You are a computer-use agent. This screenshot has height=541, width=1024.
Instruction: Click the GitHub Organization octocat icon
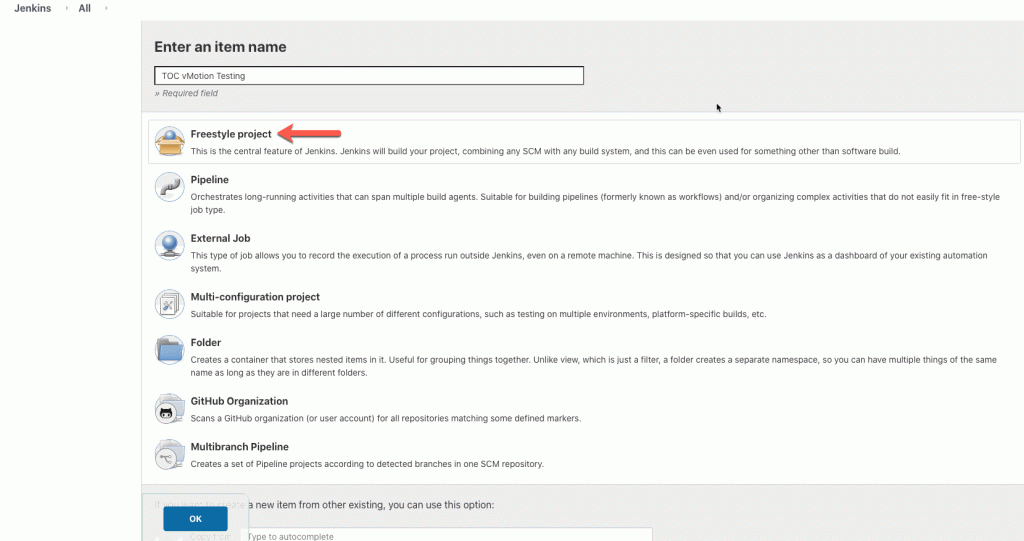169,408
